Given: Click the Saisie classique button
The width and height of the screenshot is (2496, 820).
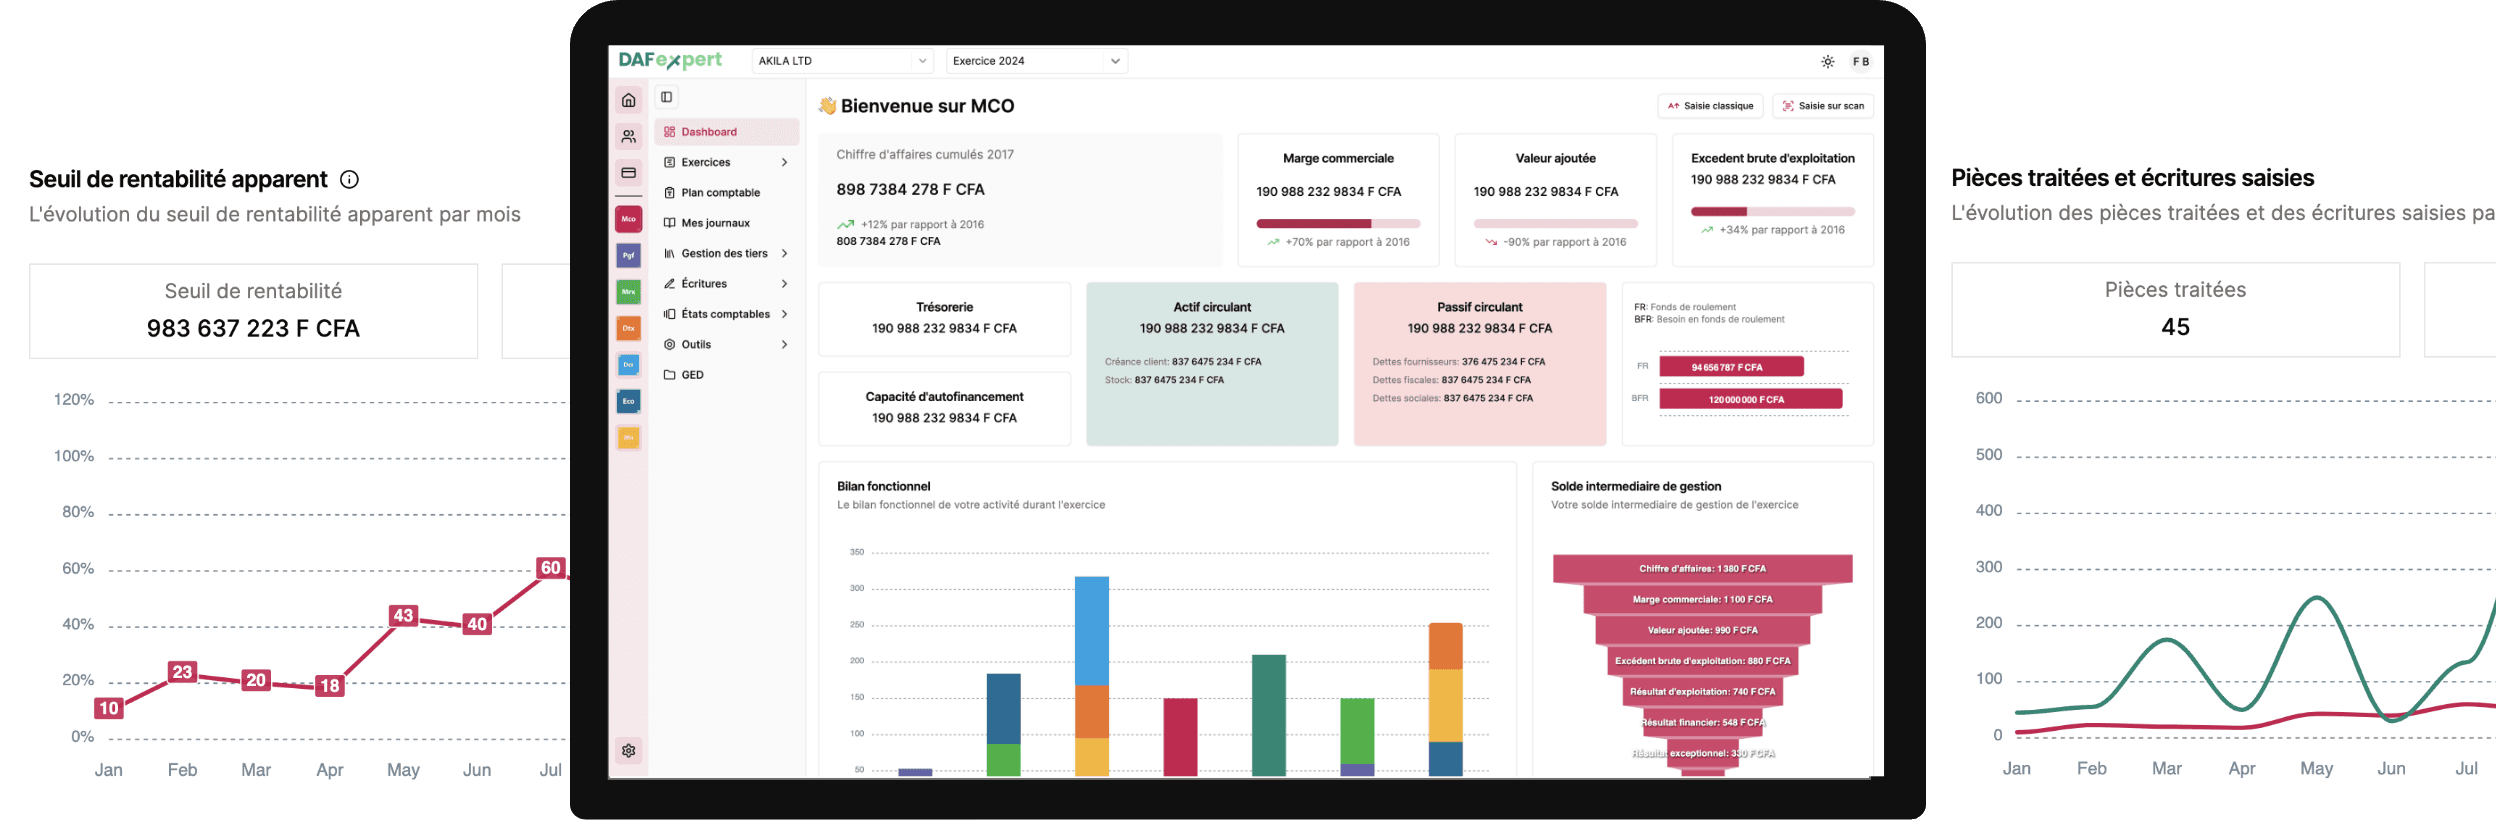Looking at the screenshot, I should (1710, 106).
